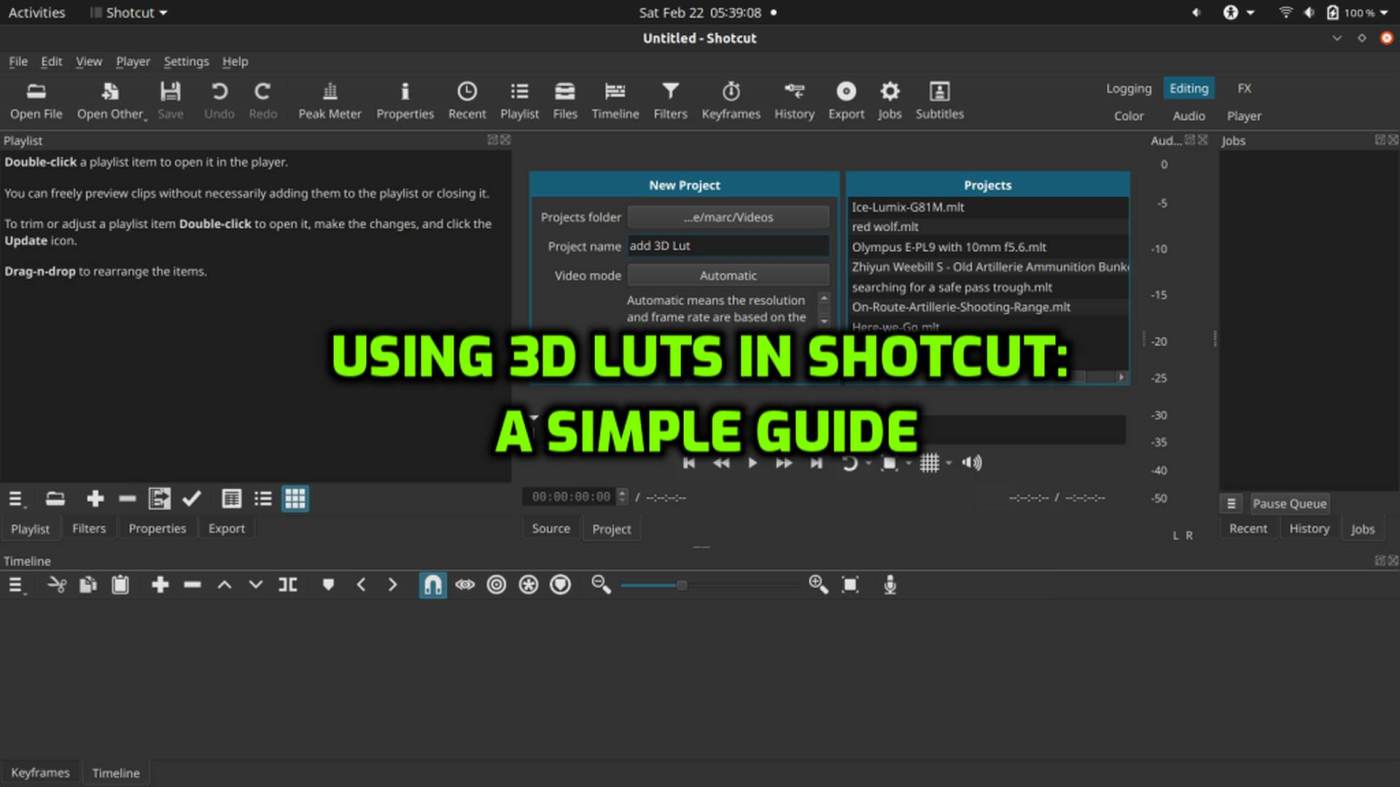
Task: Remove playlist item with minus icon
Action: (127, 498)
